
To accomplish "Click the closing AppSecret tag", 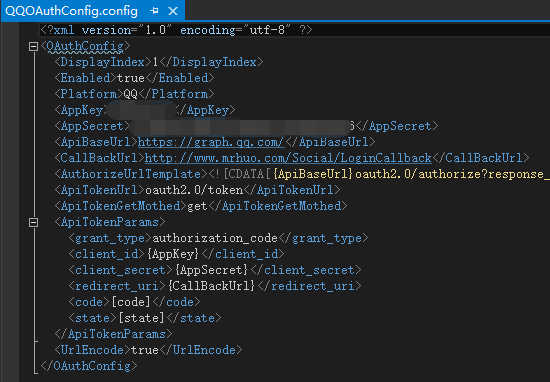I will (397, 126).
